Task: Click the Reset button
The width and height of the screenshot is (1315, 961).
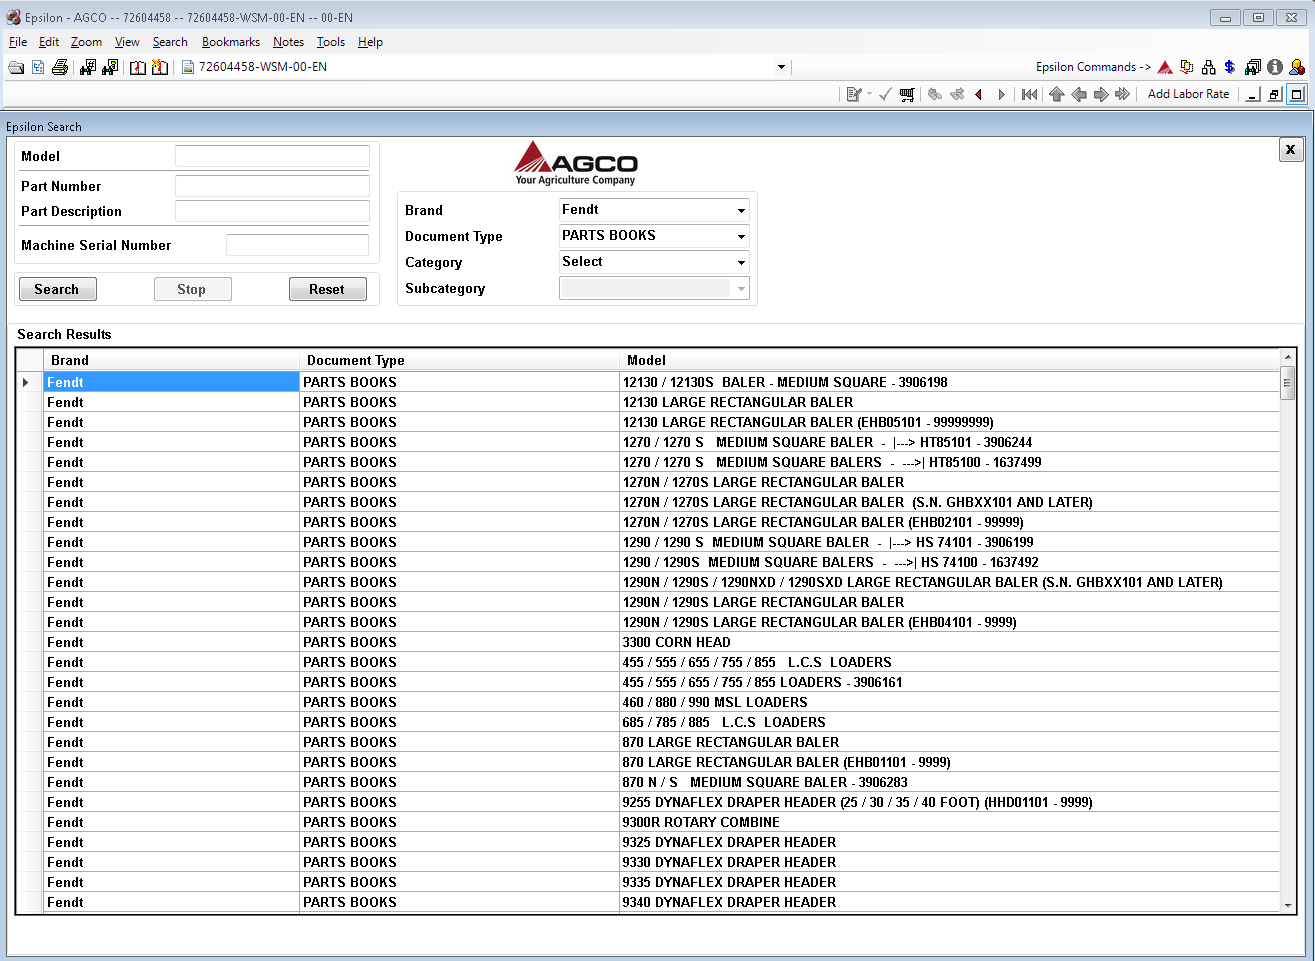Action: tap(327, 289)
